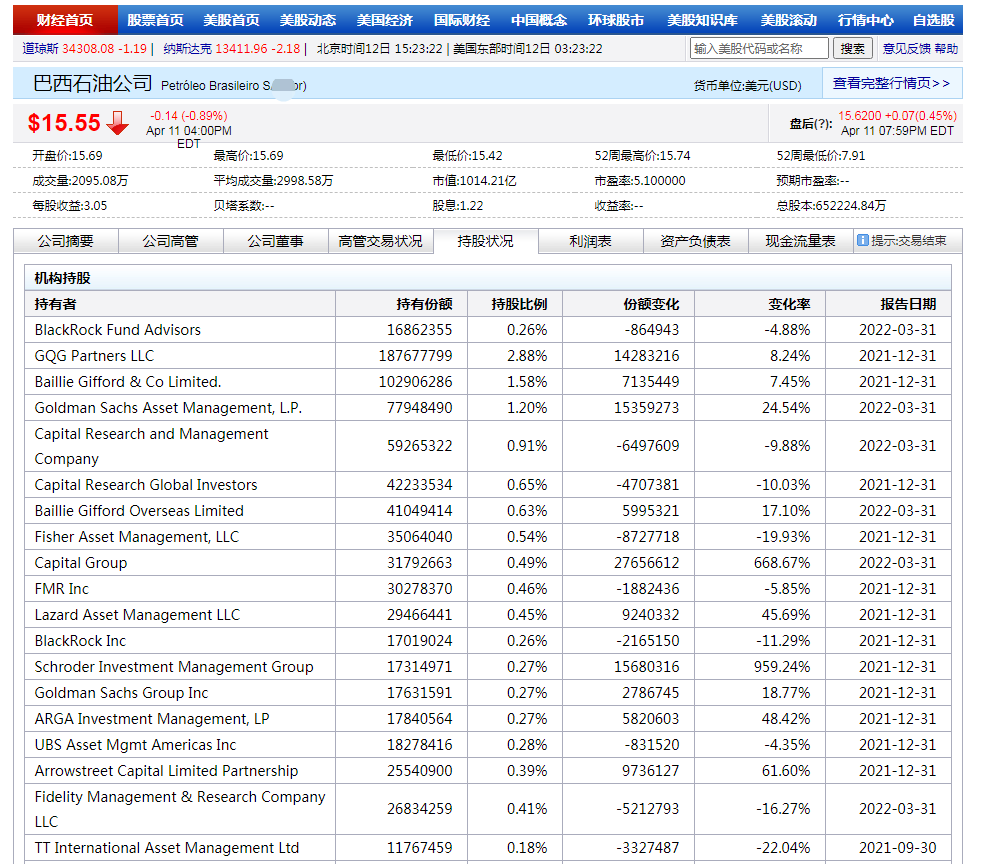Screen dimensions: 983x864
Task: Click the blue info icon beside 提示:交易结束
Action: (x=863, y=241)
